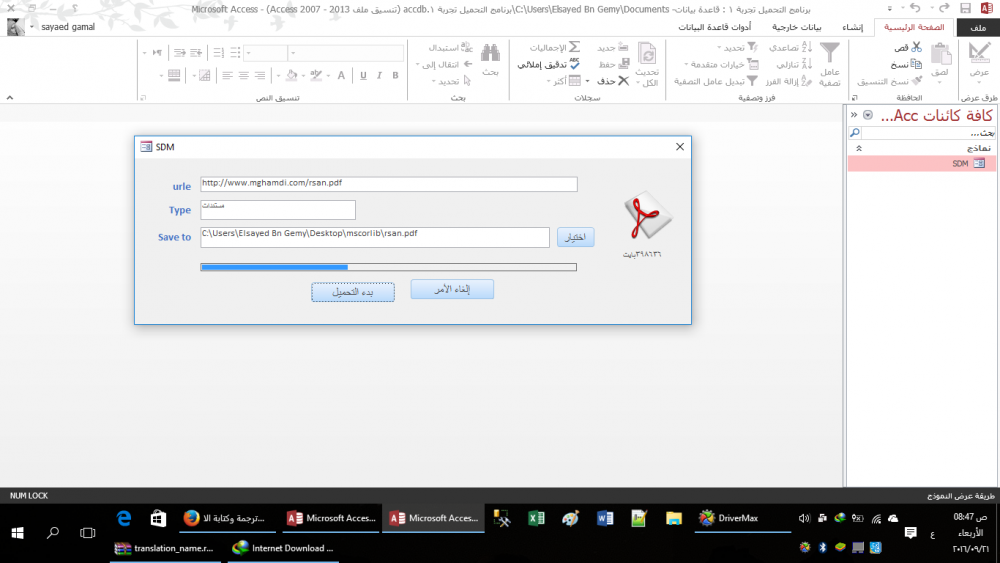The height and width of the screenshot is (563, 1000).
Task: Open the More (أكثر) records dropdown
Action: point(564,81)
